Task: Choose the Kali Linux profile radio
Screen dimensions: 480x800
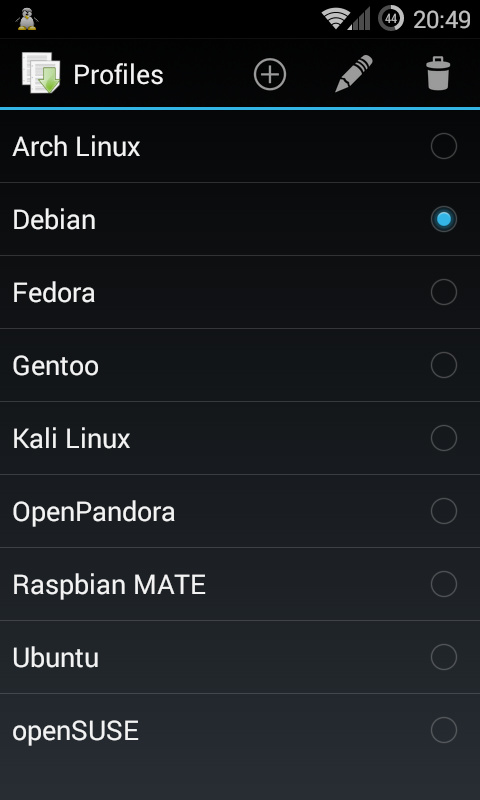Action: coord(444,438)
